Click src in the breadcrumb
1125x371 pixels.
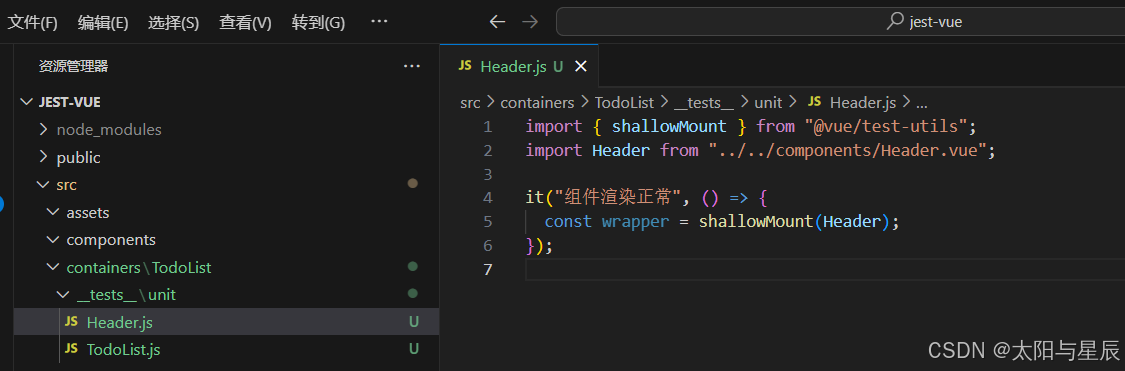point(471,103)
